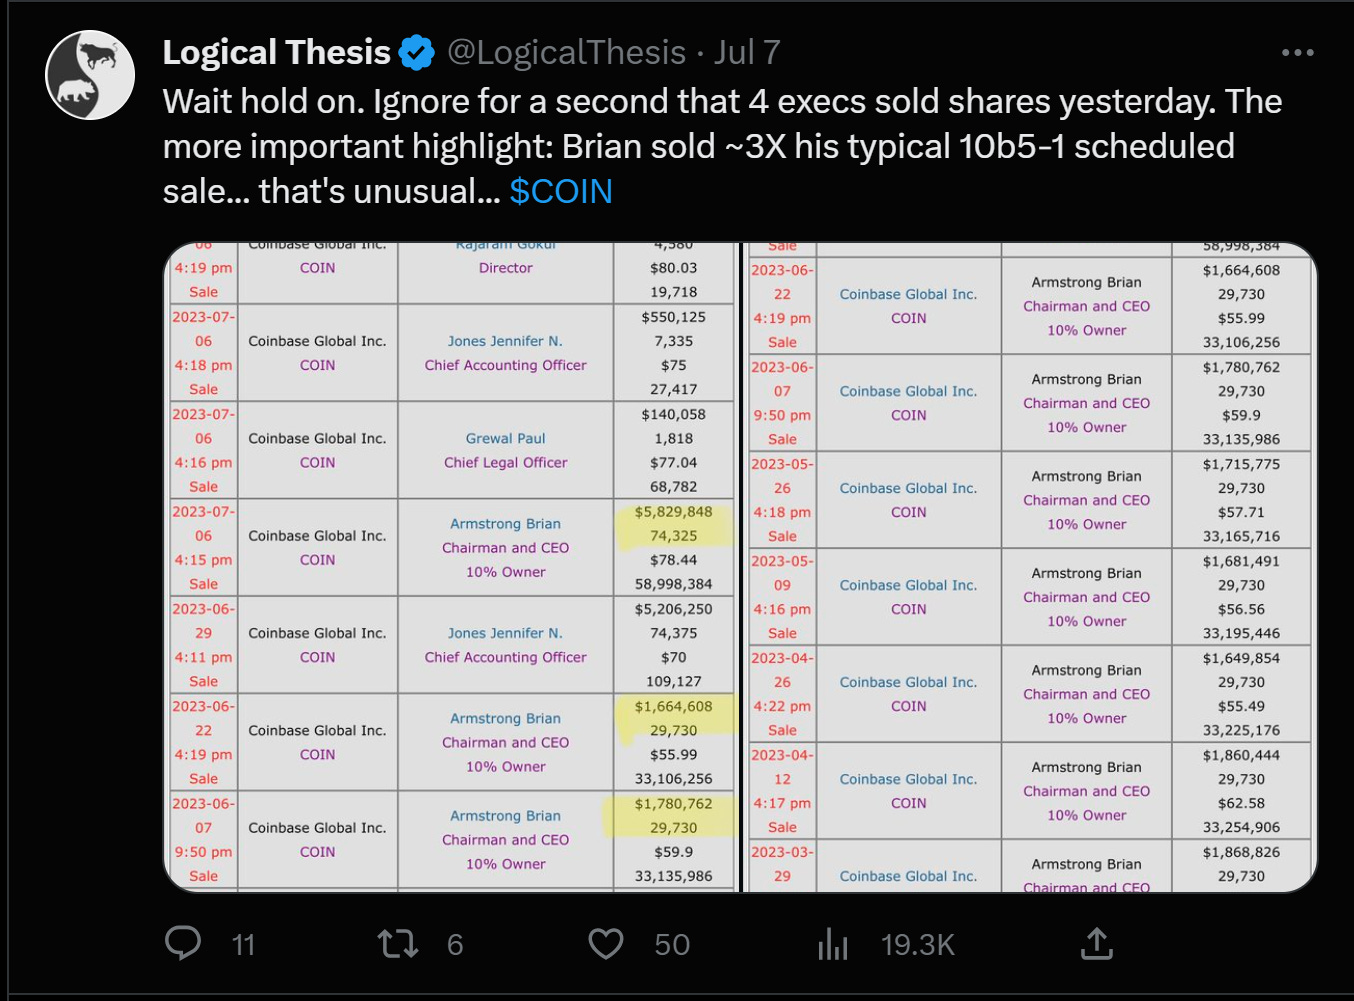Click the @LogicalThesis handle
This screenshot has width=1354, height=1001.
[566, 52]
